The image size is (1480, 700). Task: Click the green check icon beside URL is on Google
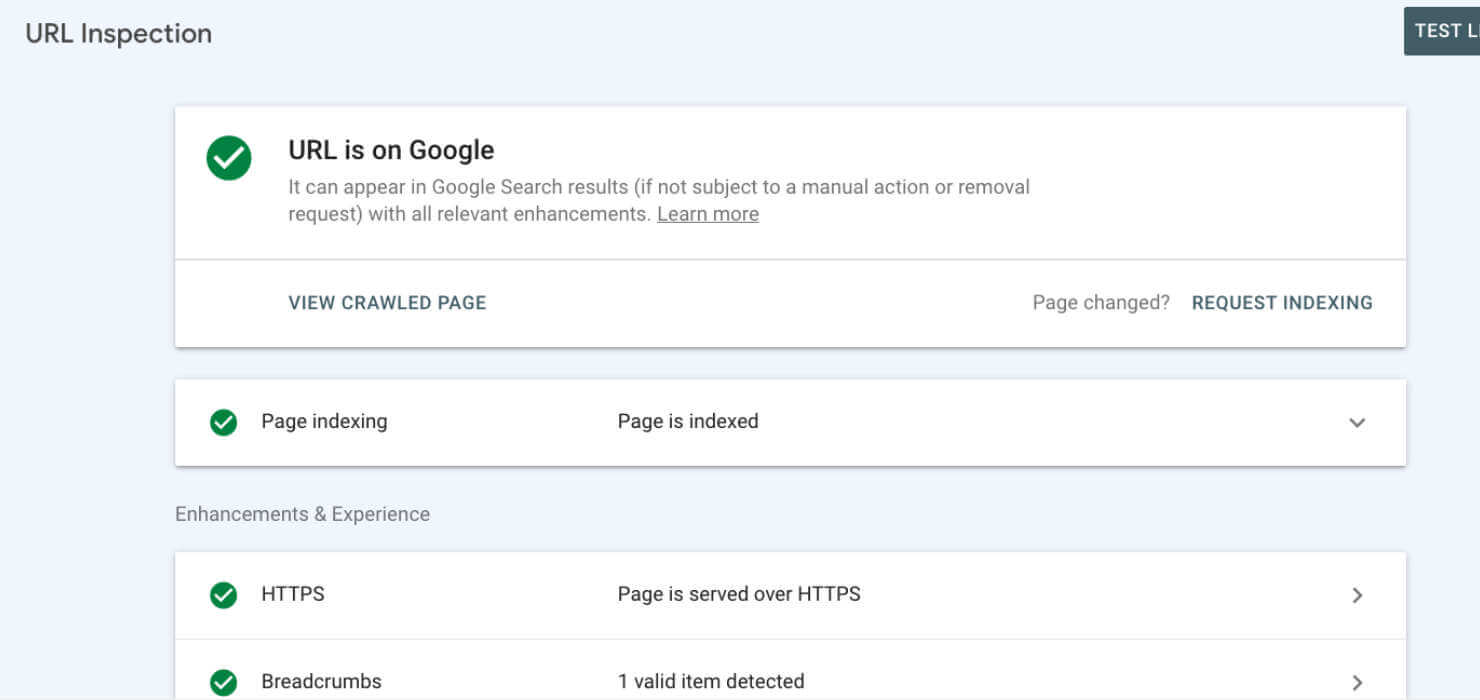click(228, 157)
